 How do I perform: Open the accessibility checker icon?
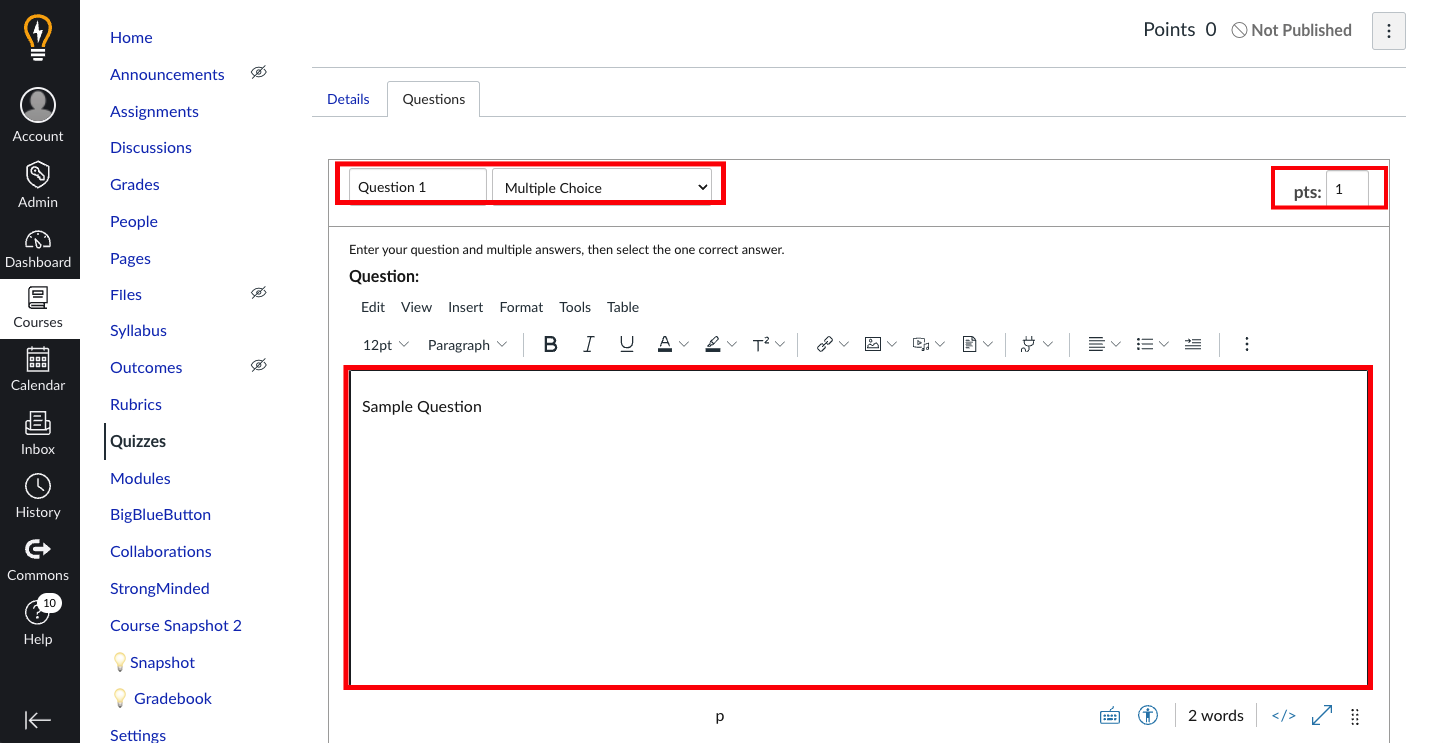1148,715
